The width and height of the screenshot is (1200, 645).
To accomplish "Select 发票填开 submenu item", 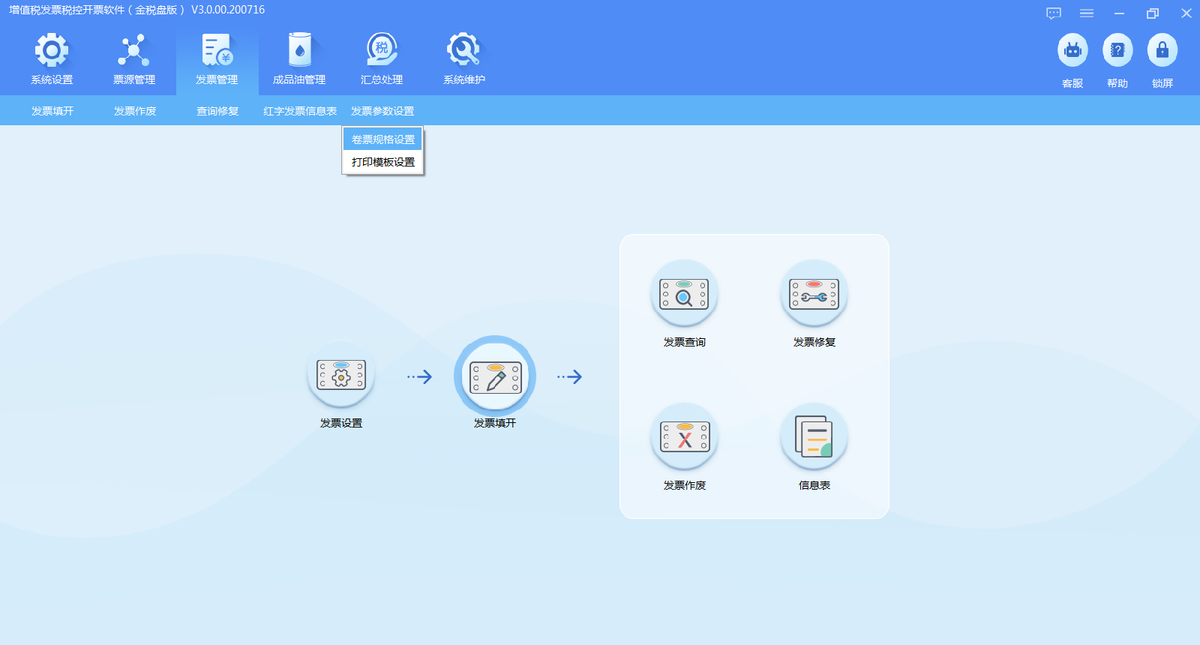I will click(x=52, y=111).
